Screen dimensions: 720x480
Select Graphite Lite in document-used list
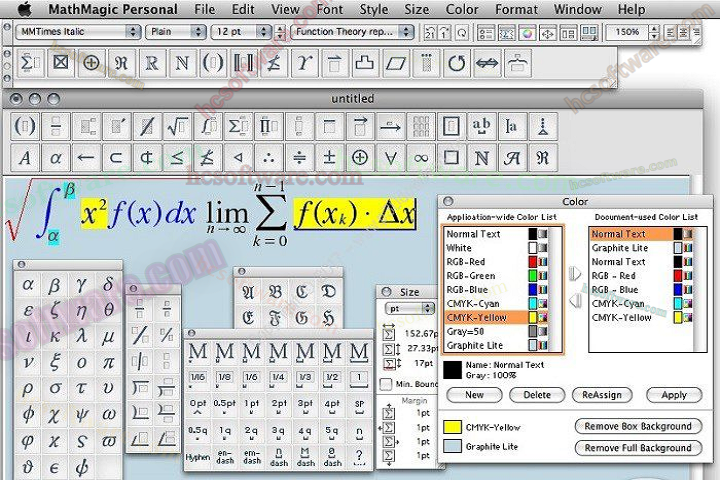(641, 248)
